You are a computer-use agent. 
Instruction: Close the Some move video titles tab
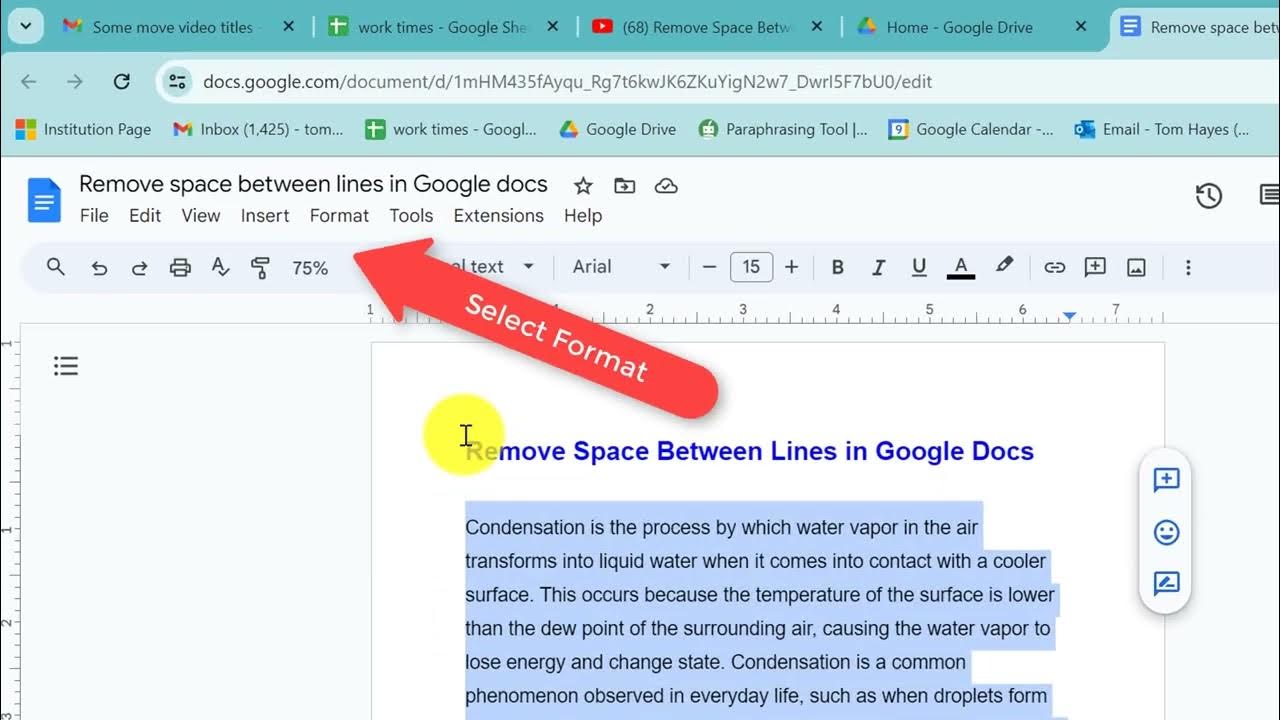coord(289,27)
